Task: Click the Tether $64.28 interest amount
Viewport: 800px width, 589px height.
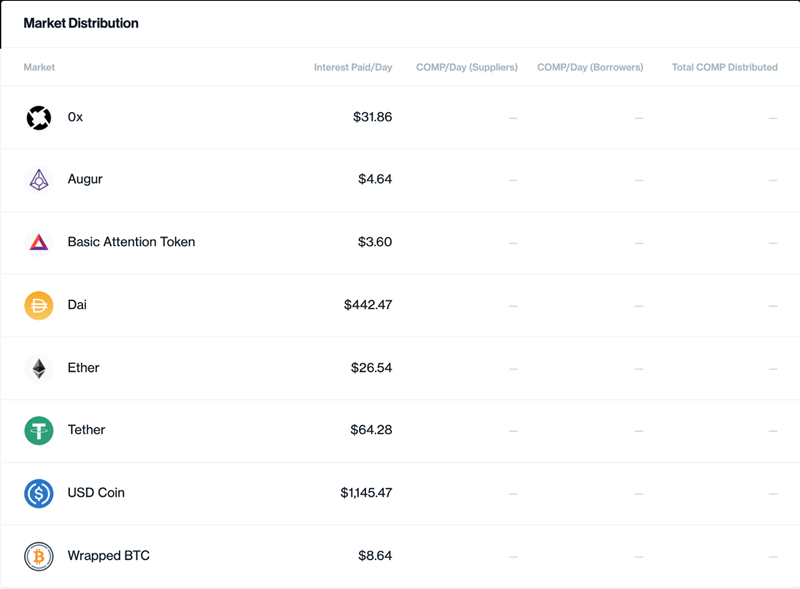Action: 371,430
